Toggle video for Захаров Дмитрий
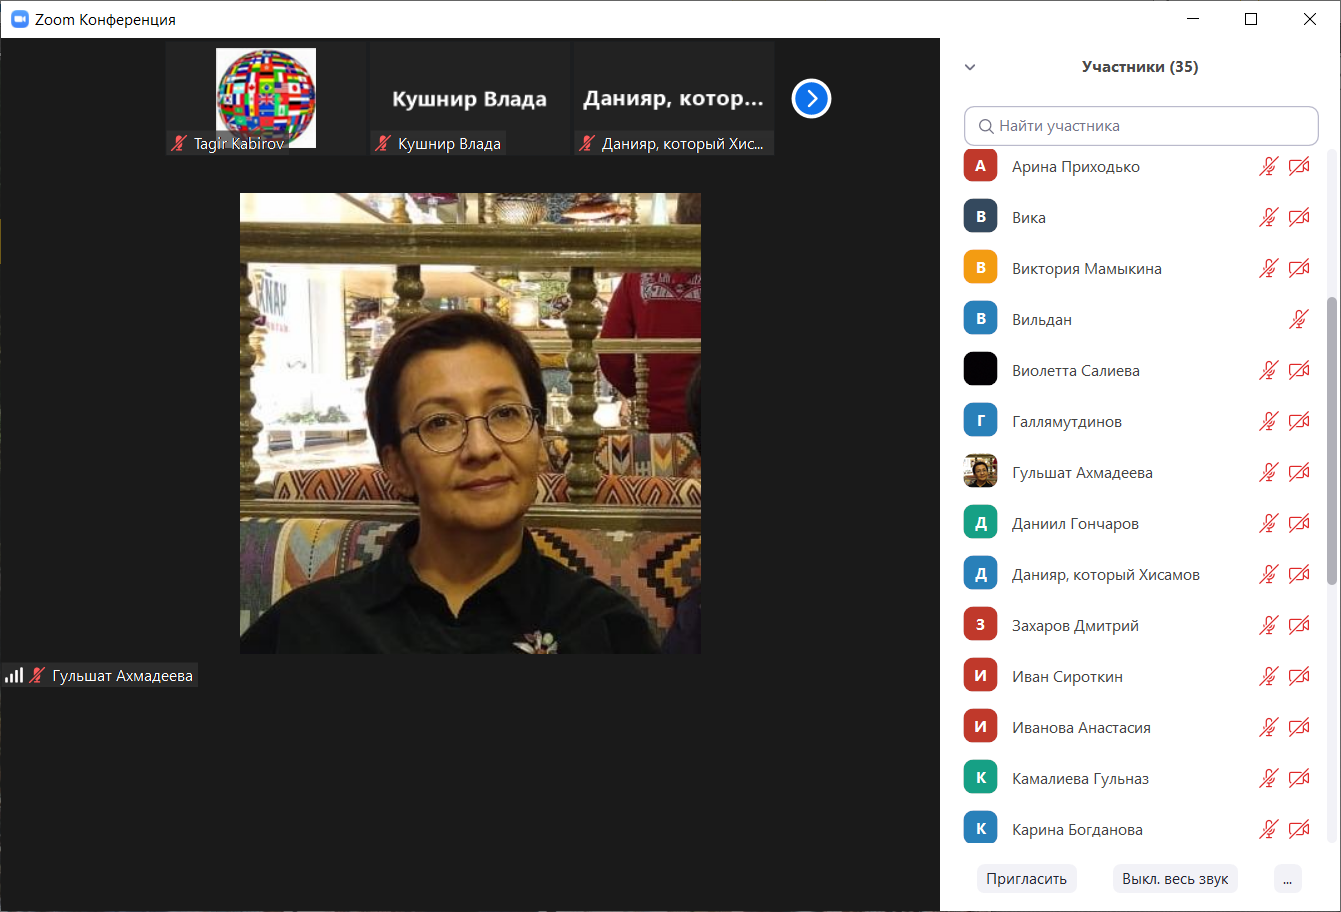The image size is (1341, 912). point(1299,626)
